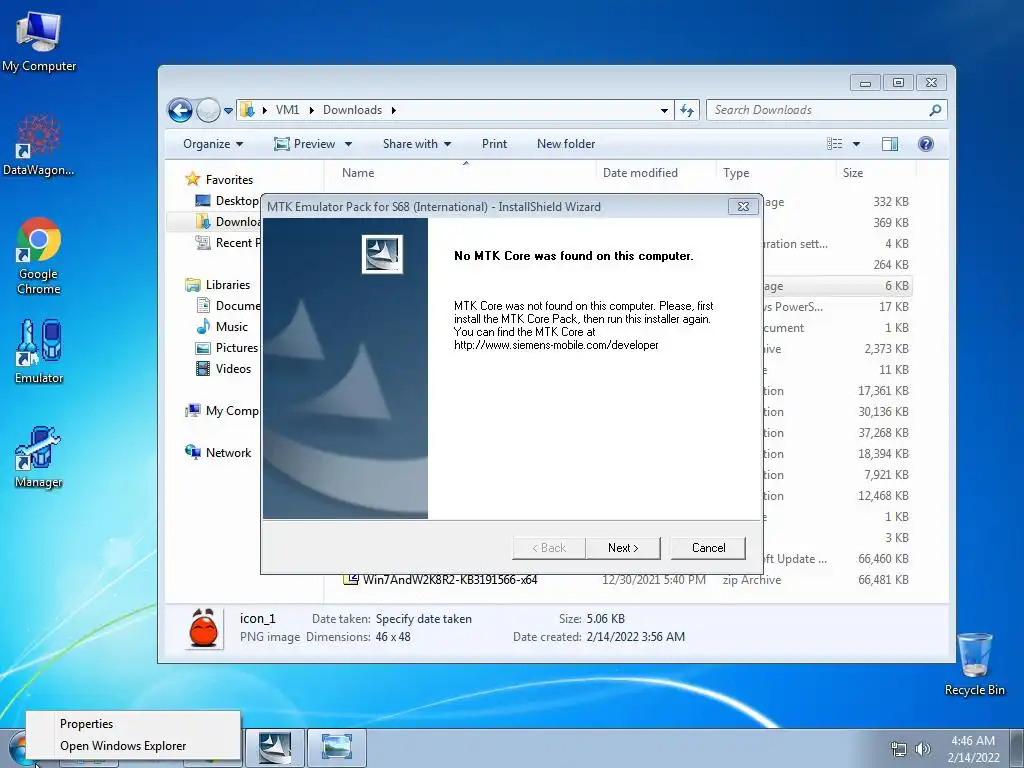Open recent pages dropdown arrow

(x=228, y=110)
